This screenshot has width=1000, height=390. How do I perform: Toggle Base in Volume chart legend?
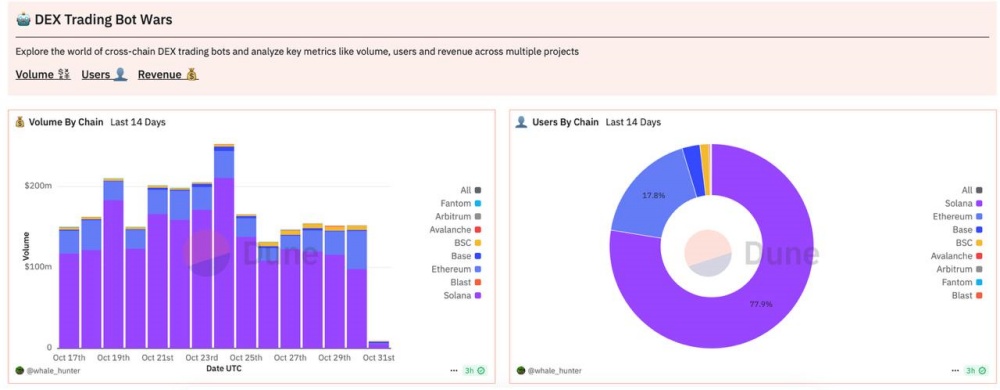pos(467,256)
